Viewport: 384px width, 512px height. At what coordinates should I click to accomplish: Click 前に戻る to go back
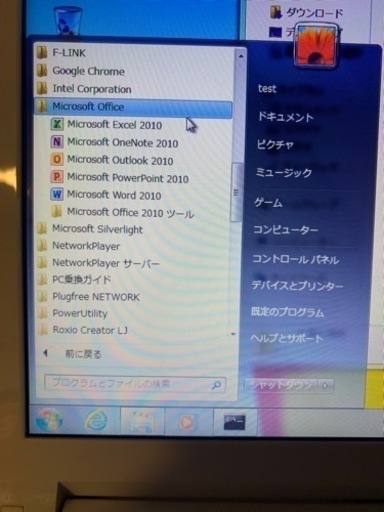click(83, 354)
